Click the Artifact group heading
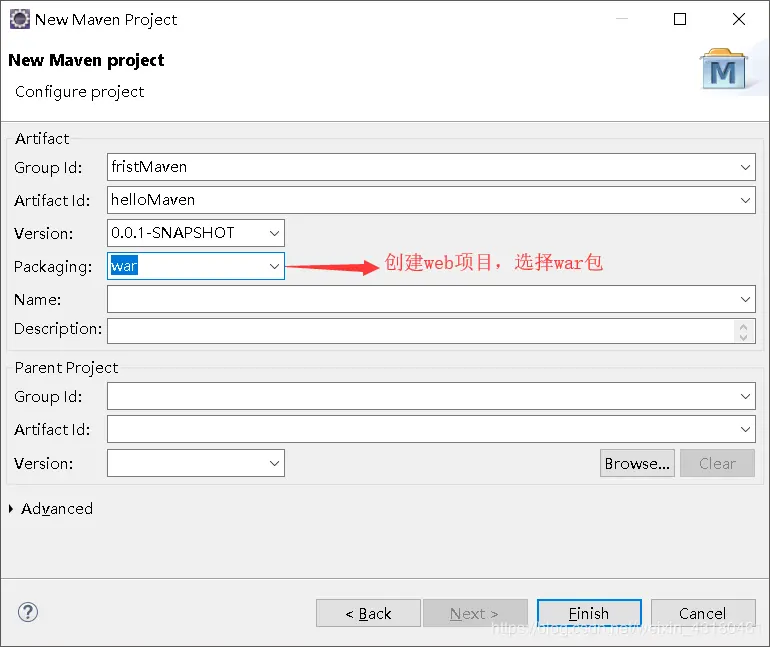 click(42, 138)
